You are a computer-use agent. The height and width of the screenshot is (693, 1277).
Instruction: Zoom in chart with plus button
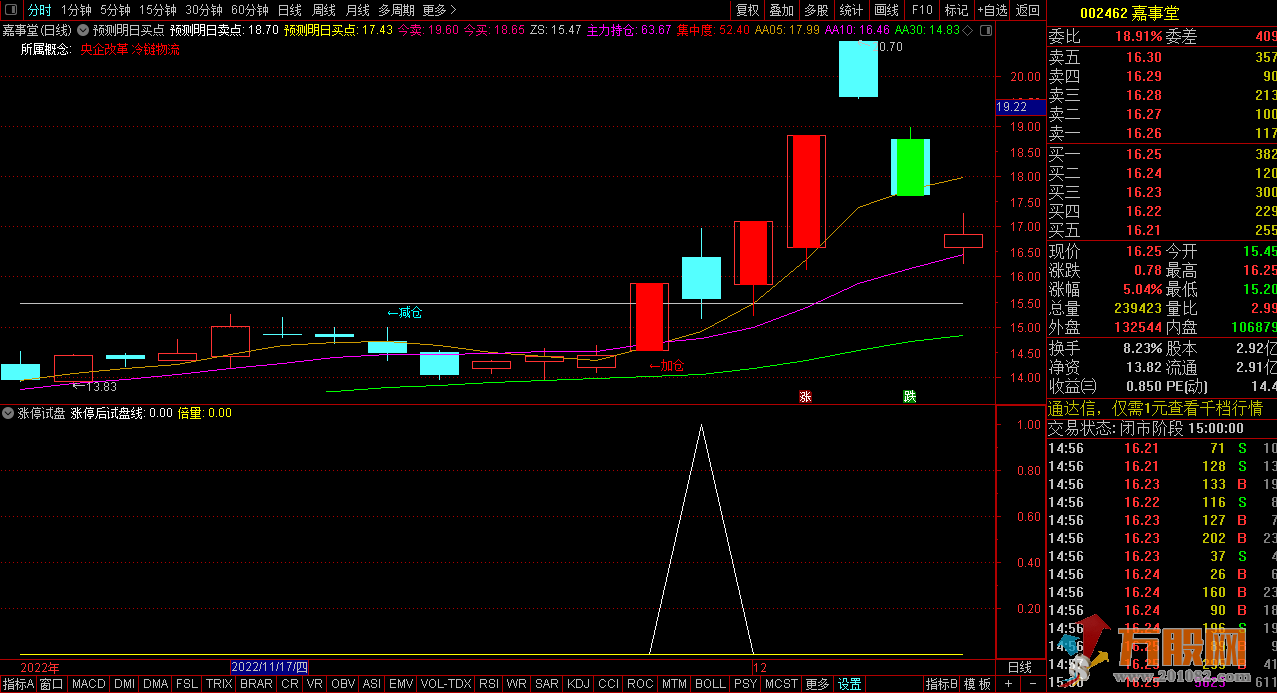tap(1010, 684)
